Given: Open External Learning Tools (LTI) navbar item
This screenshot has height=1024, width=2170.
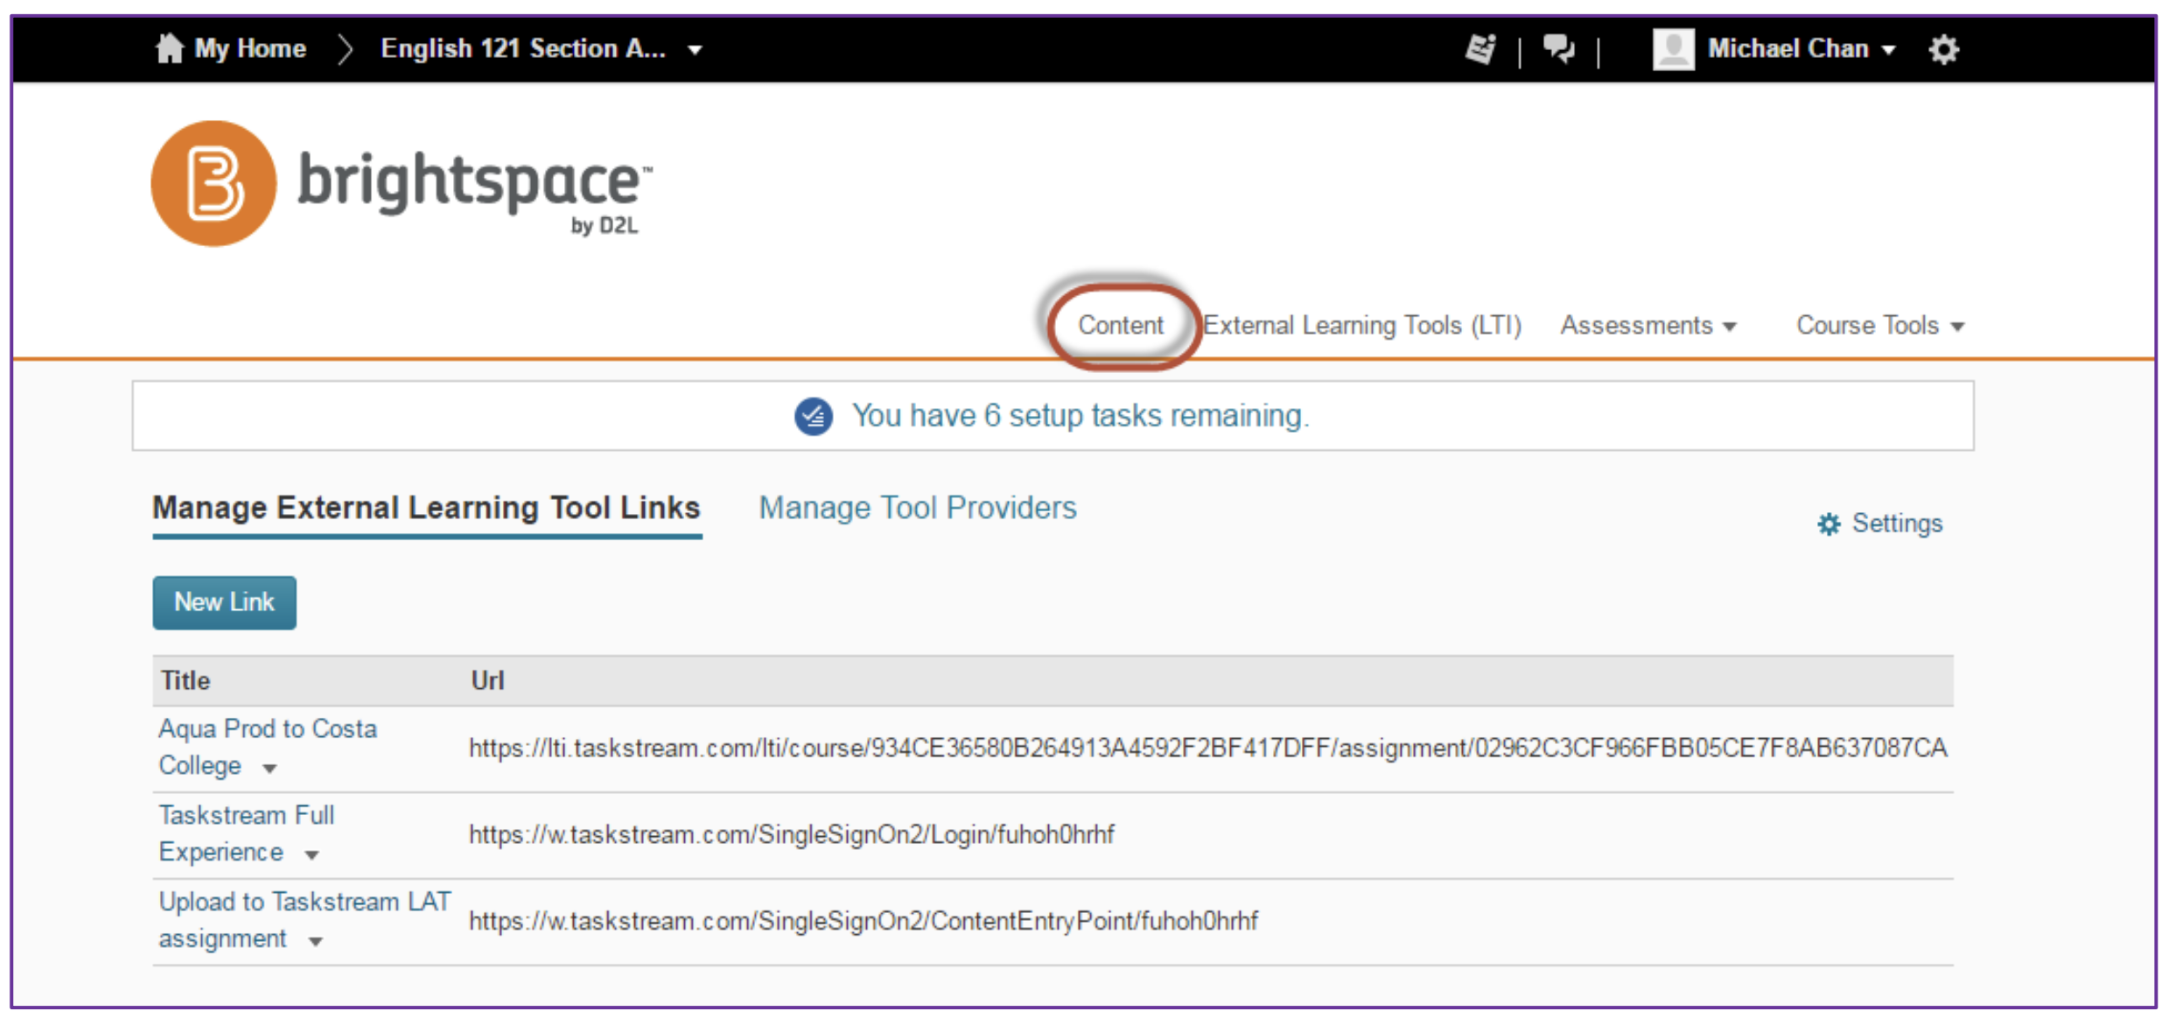Looking at the screenshot, I should coord(1362,325).
